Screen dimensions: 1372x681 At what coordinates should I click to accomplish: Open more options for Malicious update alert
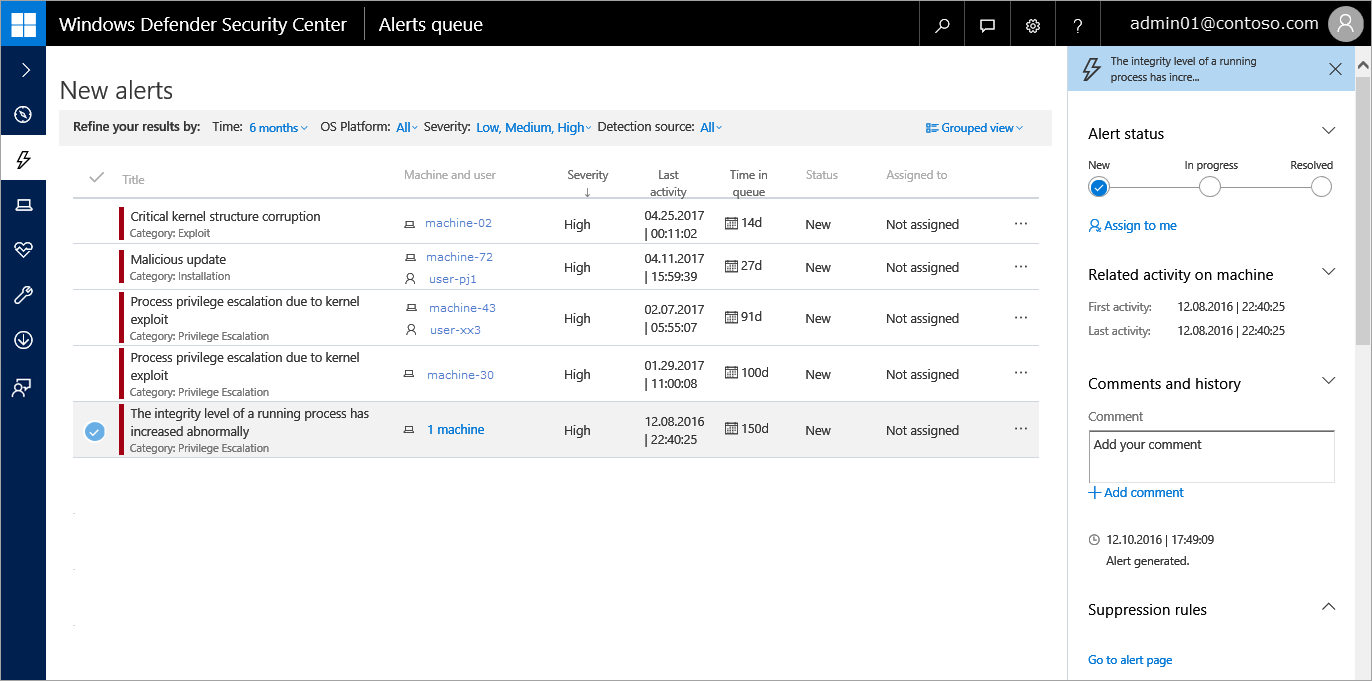1020,267
